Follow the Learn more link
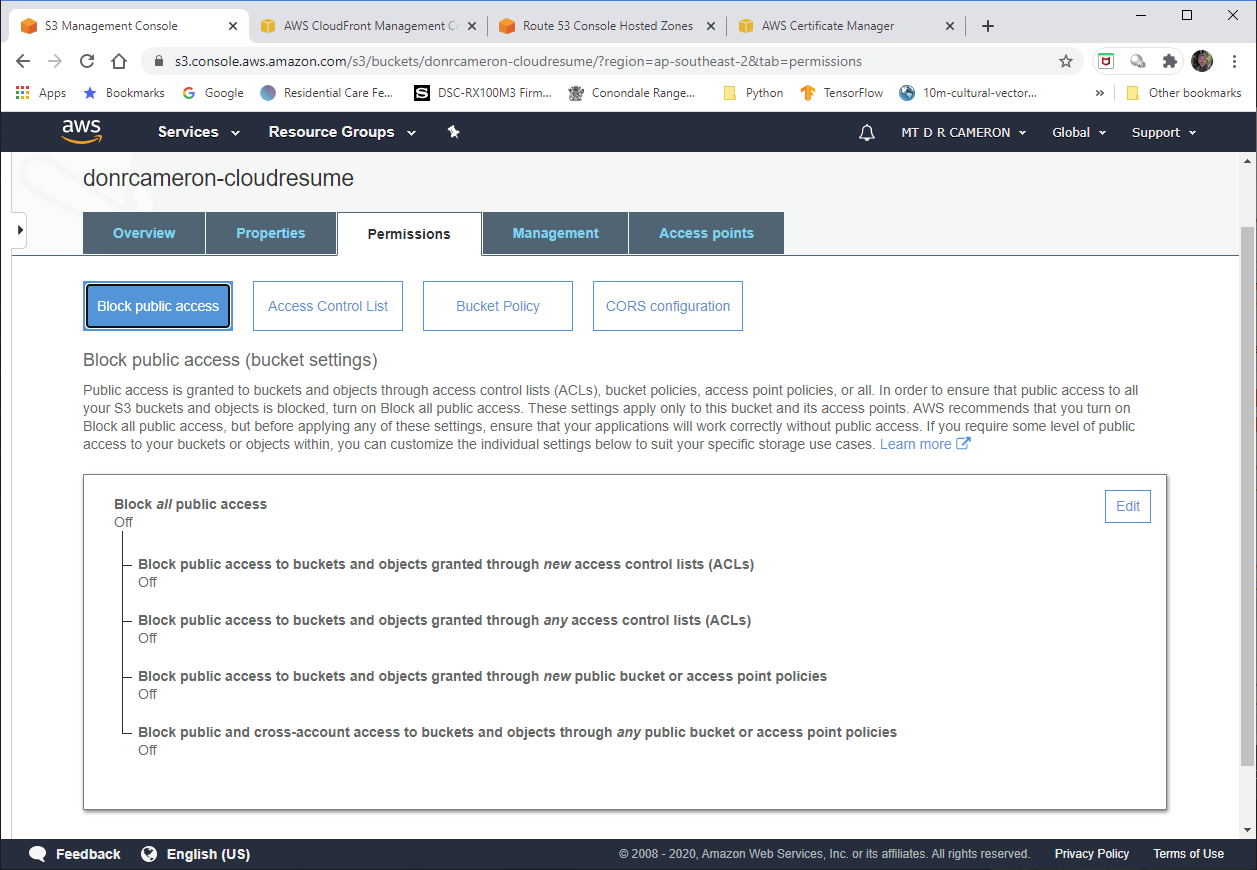The height and width of the screenshot is (870, 1257). tap(924, 444)
